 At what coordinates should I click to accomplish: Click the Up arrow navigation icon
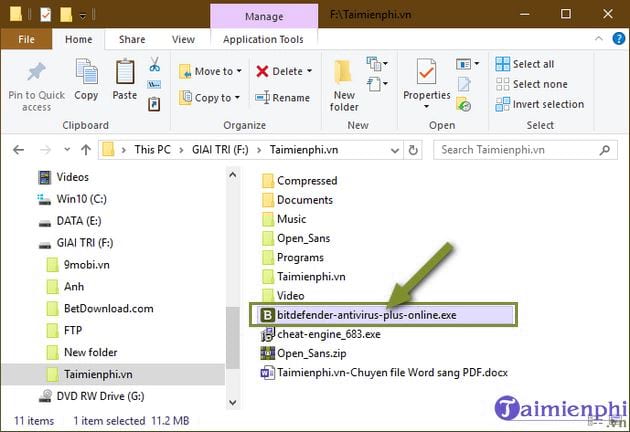coord(80,150)
